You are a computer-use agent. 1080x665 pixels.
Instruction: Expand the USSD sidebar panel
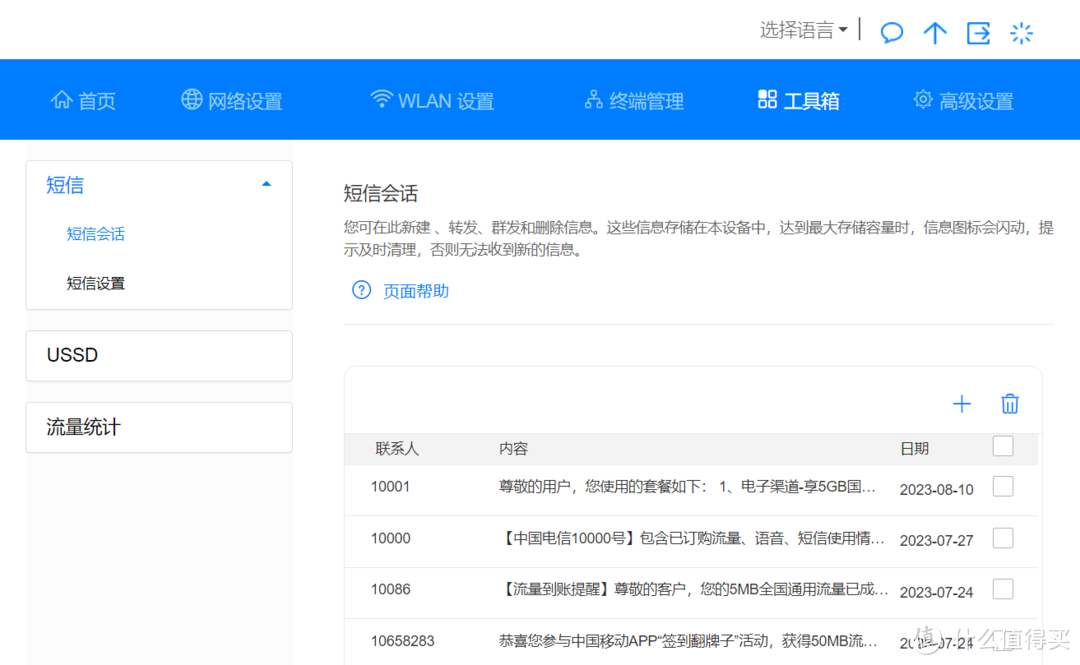(x=159, y=356)
